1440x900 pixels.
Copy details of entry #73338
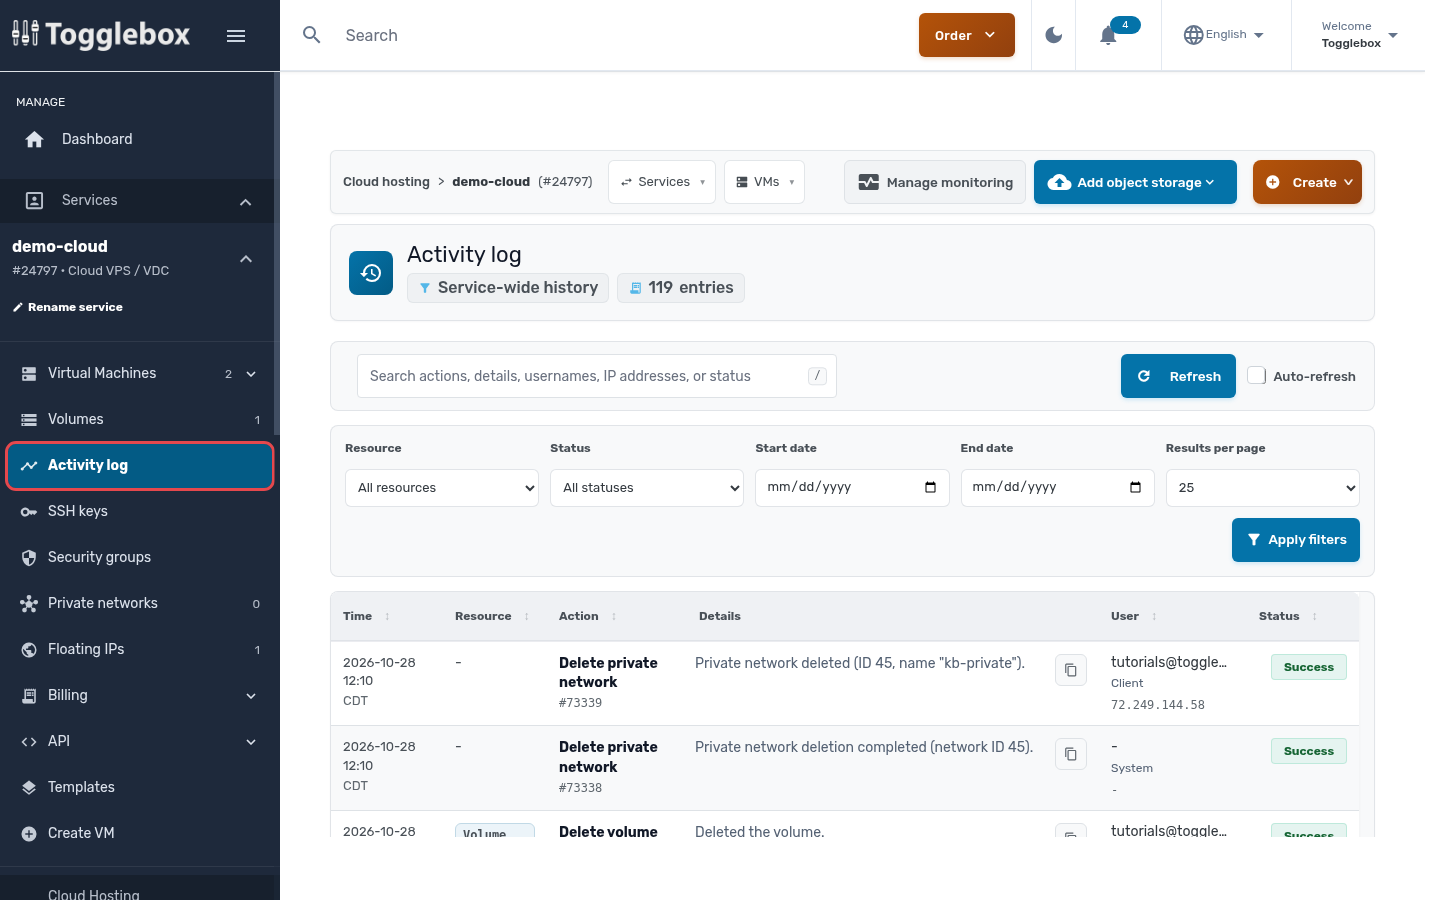point(1071,754)
